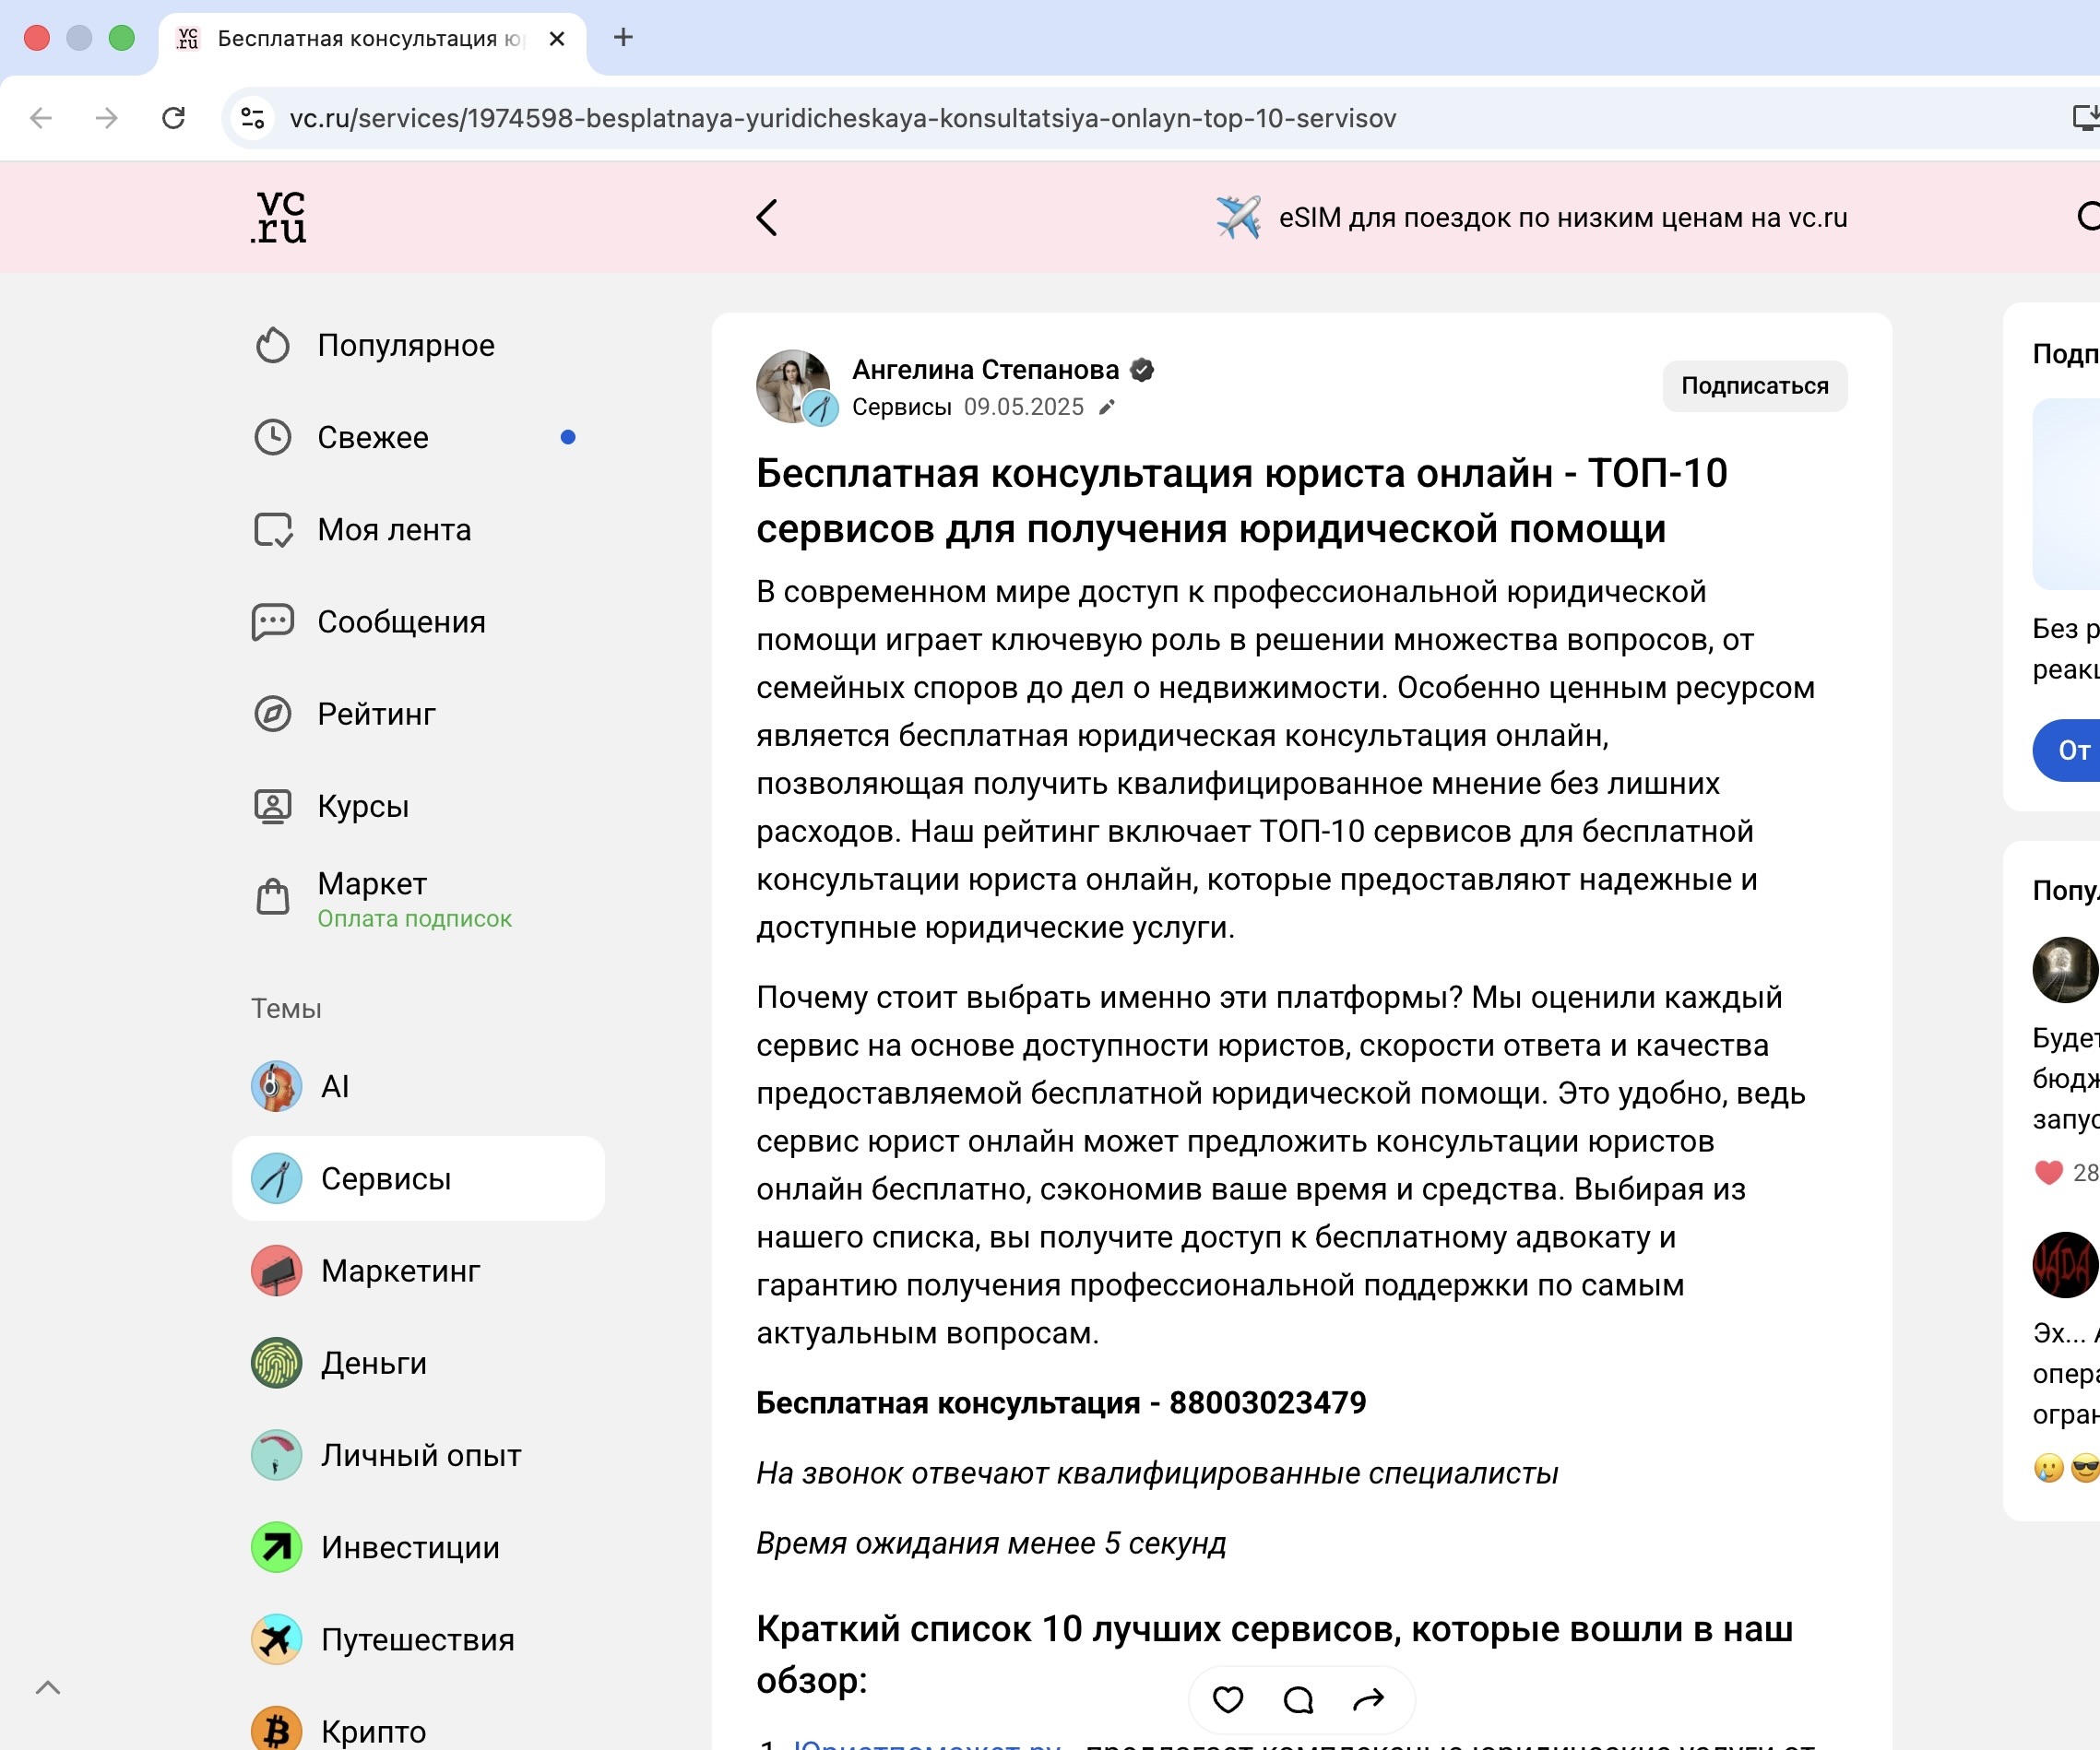Go back with the browser back arrow
This screenshot has width=2100, height=1750.
tap(41, 118)
